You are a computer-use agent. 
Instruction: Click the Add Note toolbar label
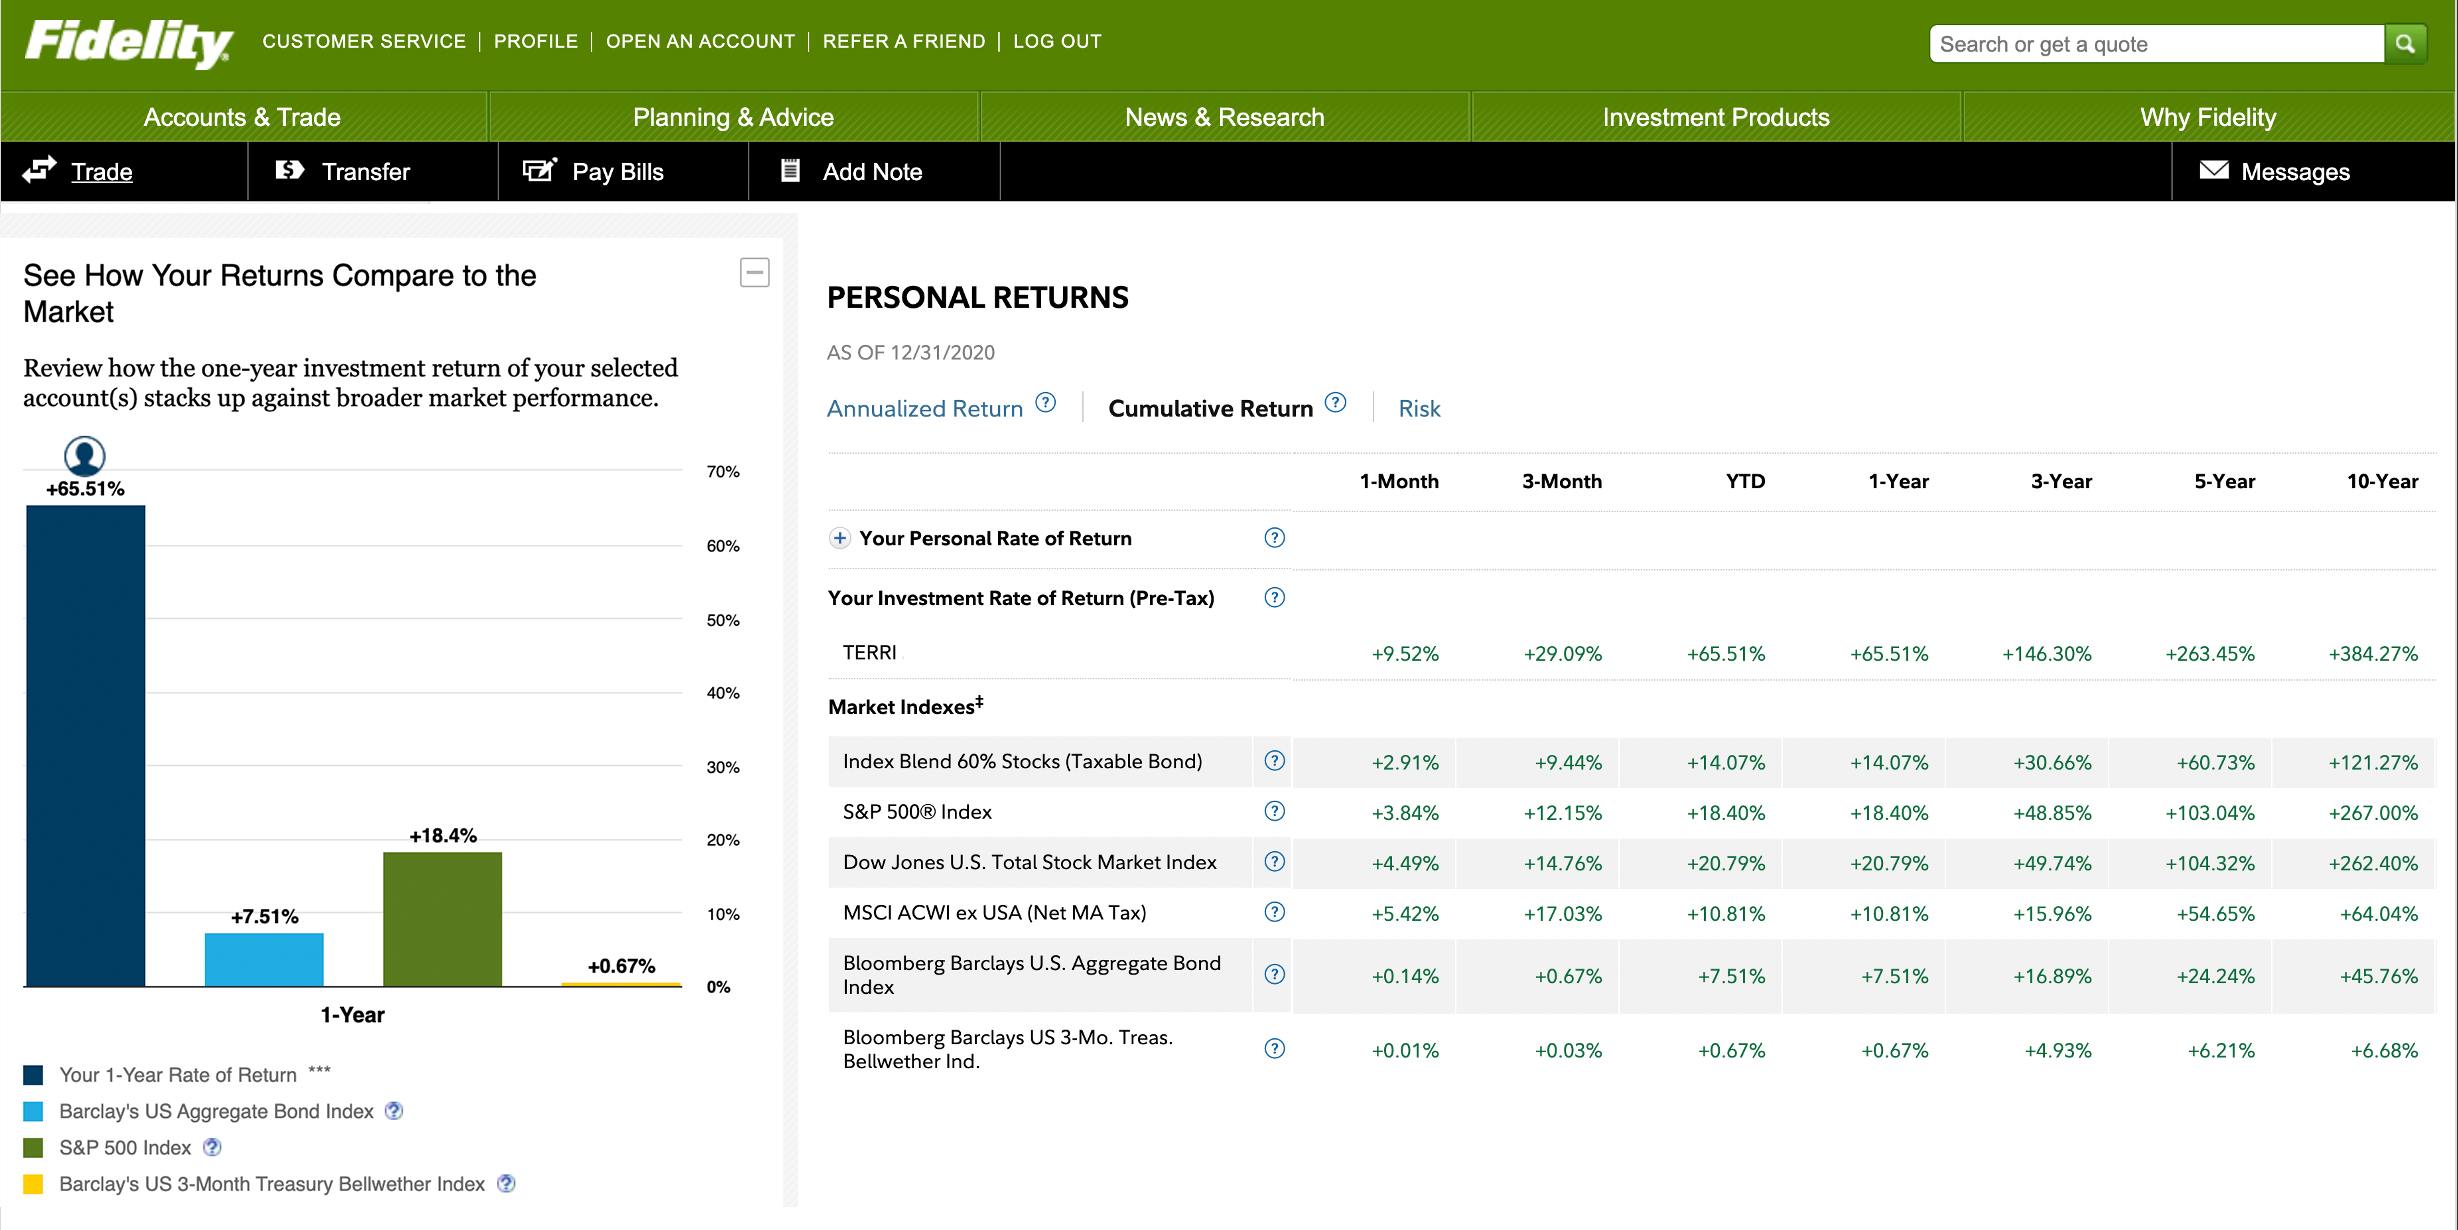click(872, 171)
